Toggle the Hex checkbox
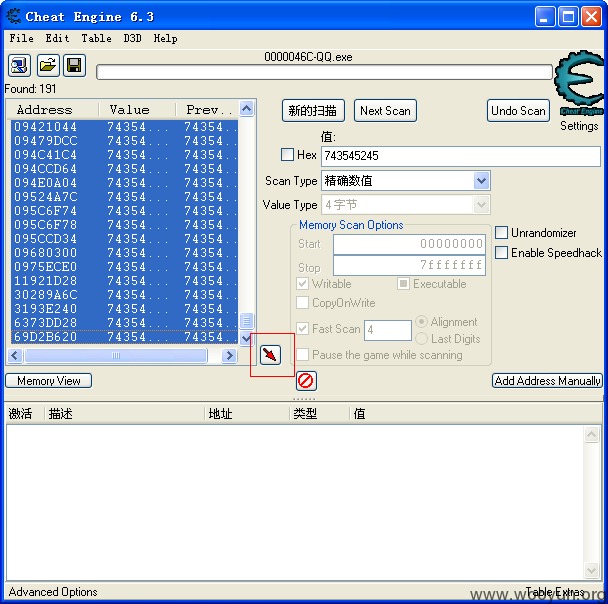Image resolution: width=608 pixels, height=604 pixels. [287, 155]
